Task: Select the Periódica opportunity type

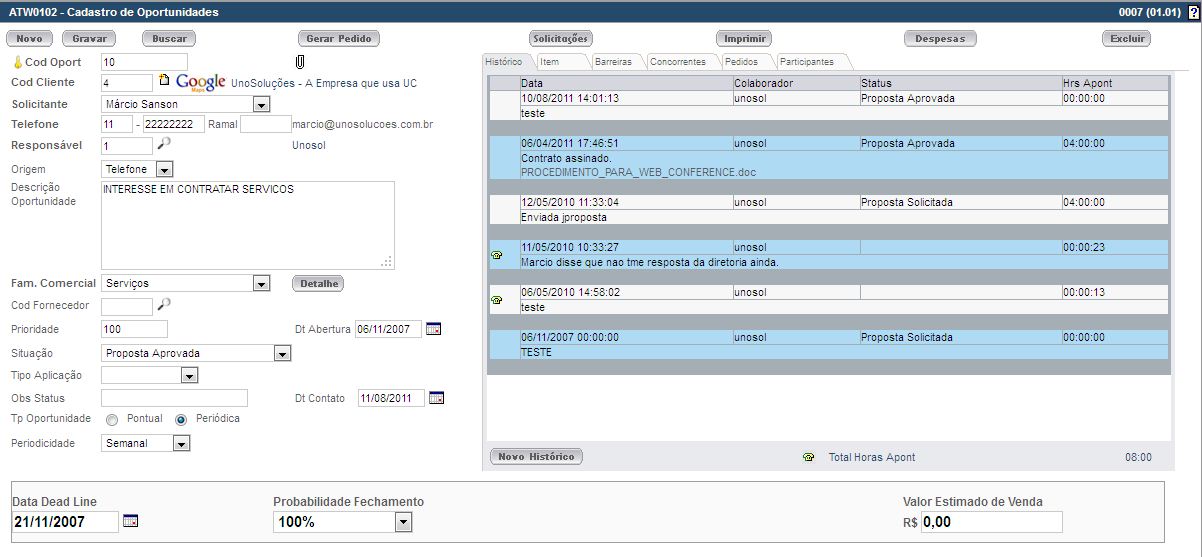Action: click(x=181, y=420)
